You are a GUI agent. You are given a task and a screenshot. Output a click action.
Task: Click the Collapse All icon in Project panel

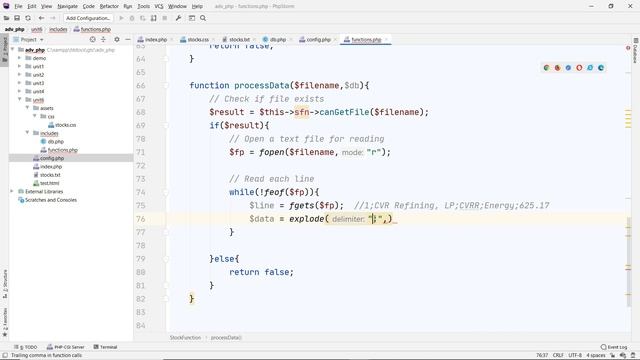click(103, 39)
